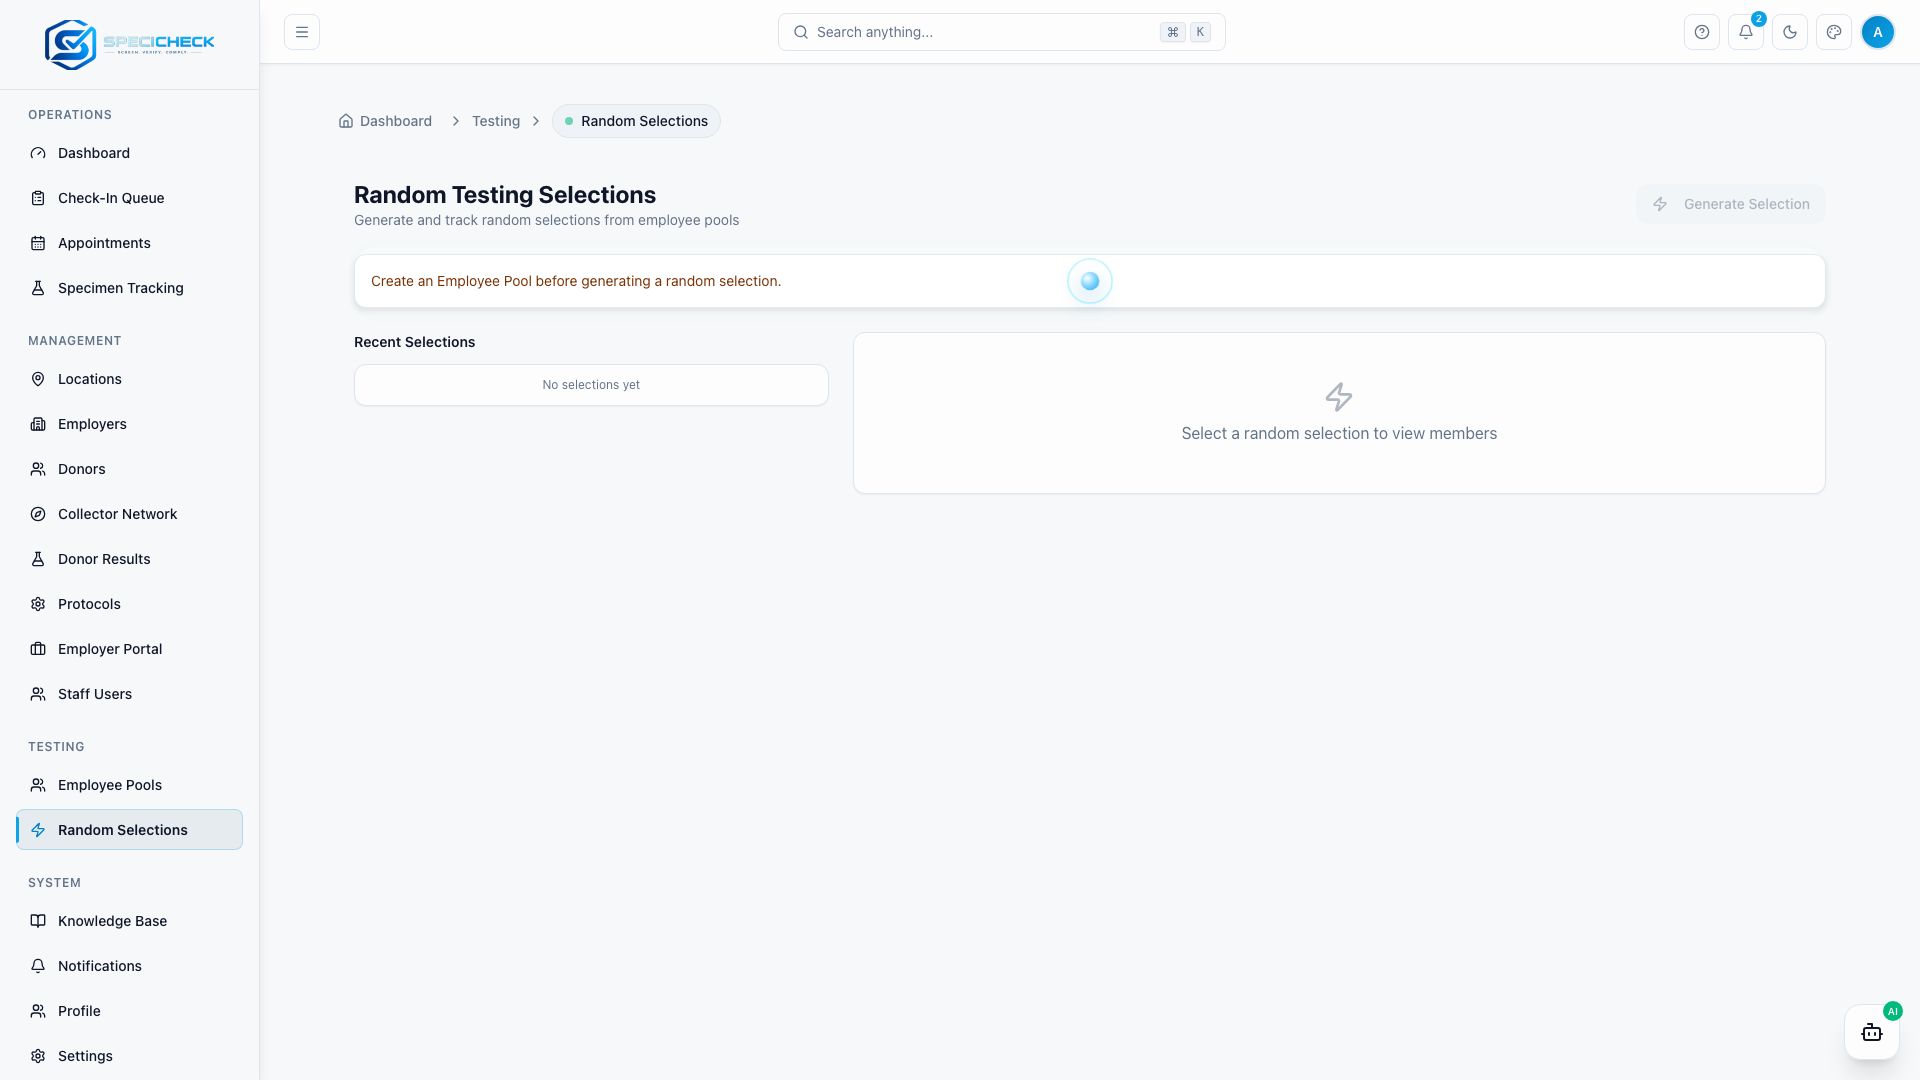Click the Donor Results flask icon
The width and height of the screenshot is (1920, 1080).
click(x=38, y=559)
